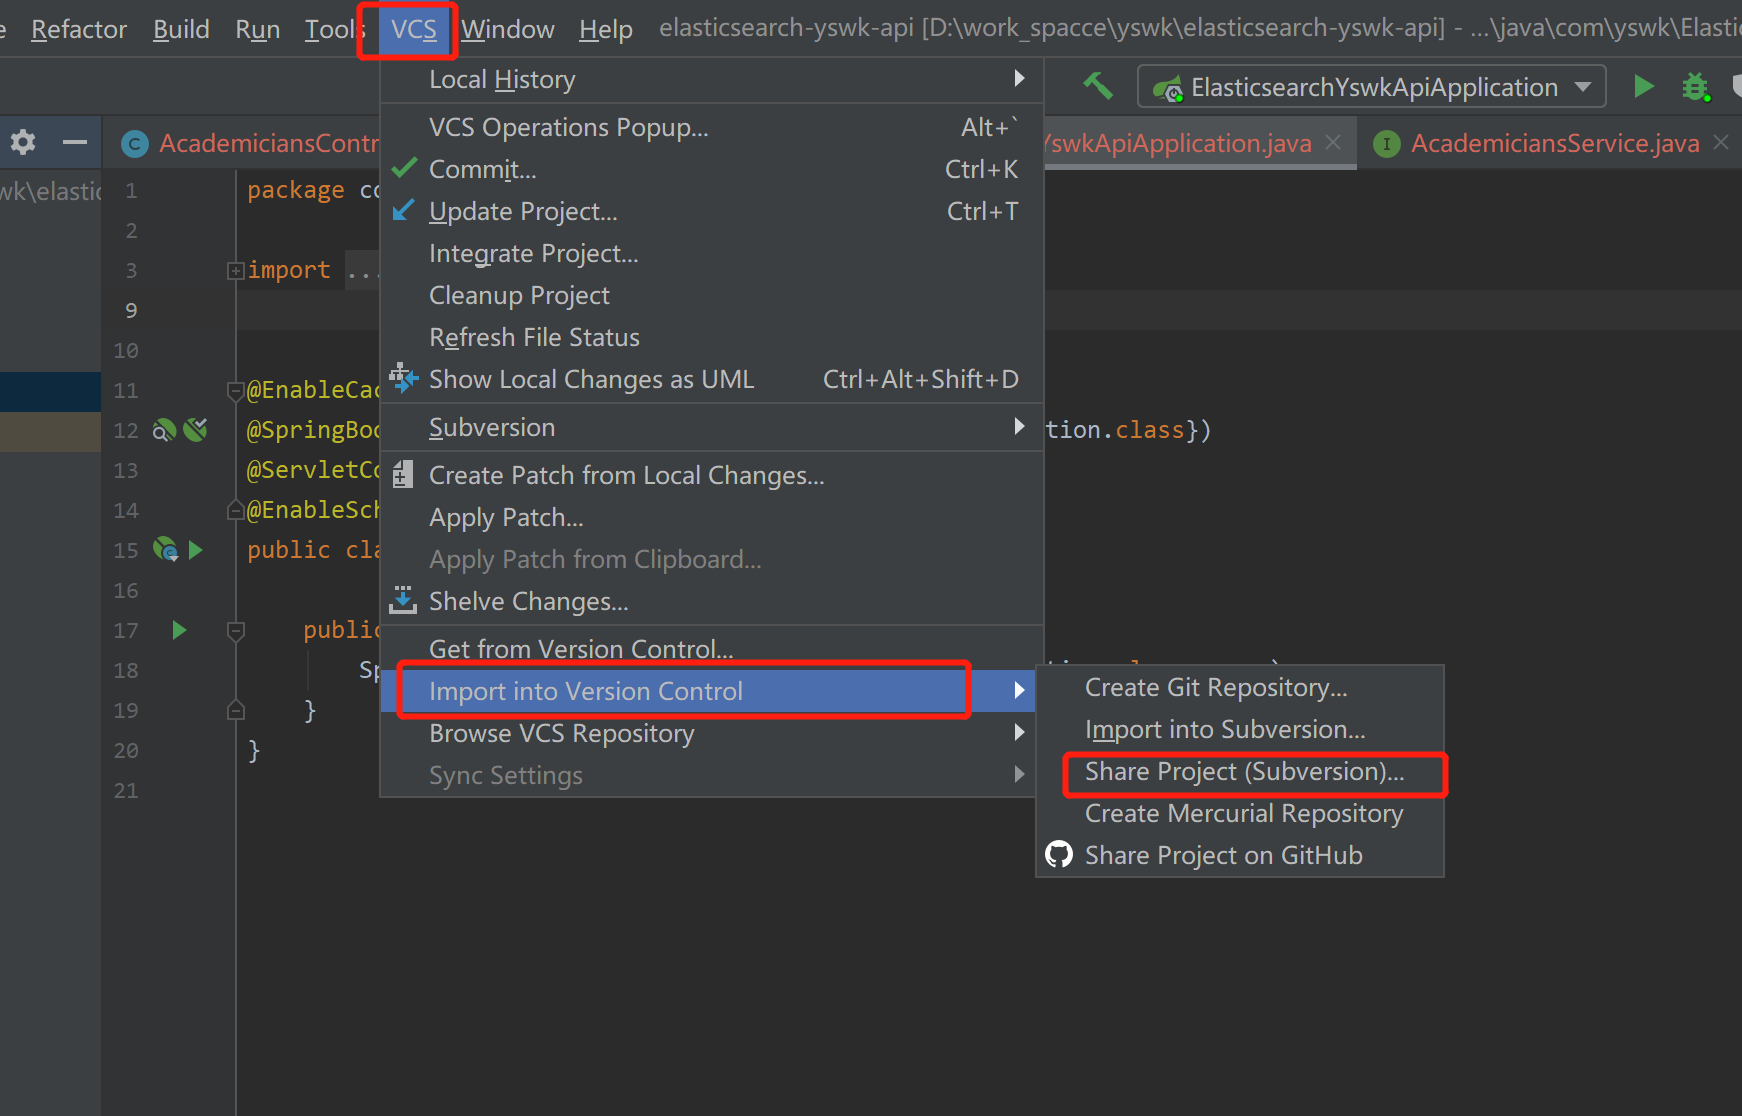The image size is (1742, 1116).
Task: Click the fold end marker on line 19
Action: tap(236, 710)
